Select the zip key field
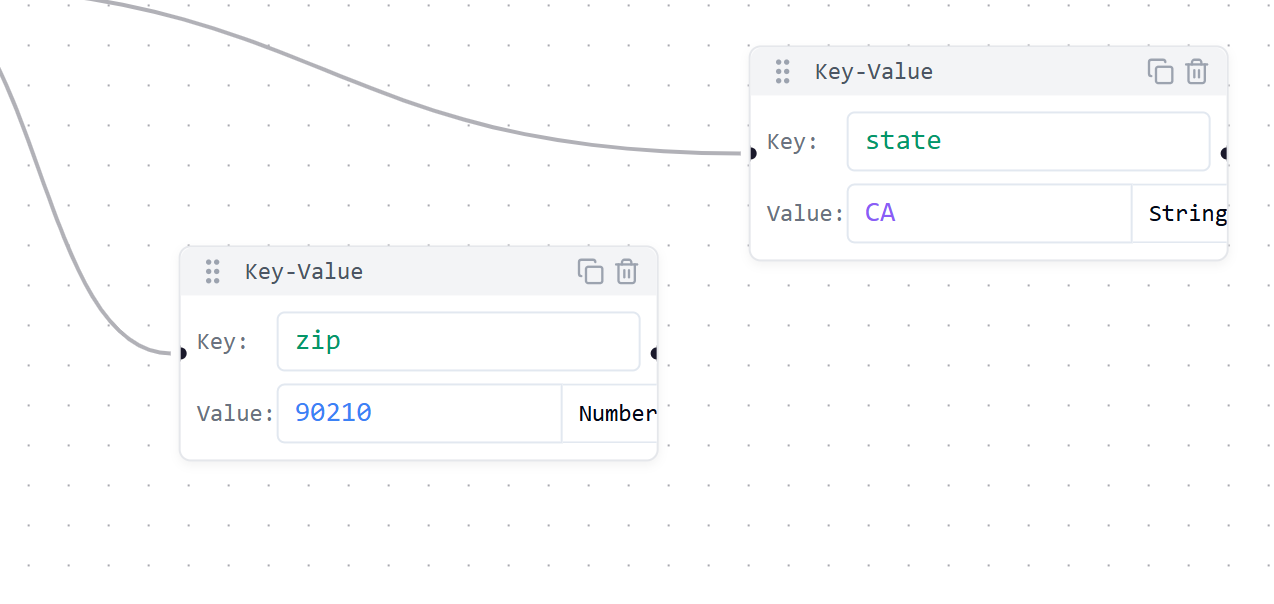This screenshot has width=1274, height=604. 458,341
